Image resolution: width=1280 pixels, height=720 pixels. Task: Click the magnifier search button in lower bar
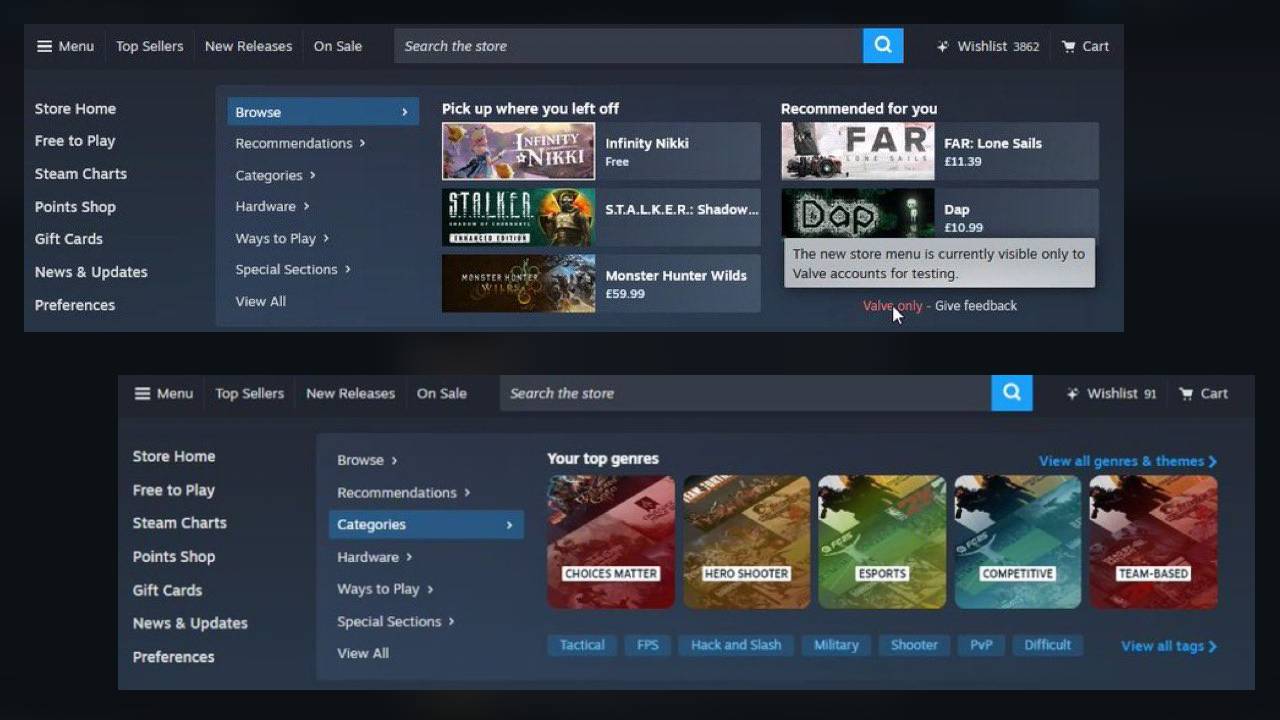[x=1012, y=393]
